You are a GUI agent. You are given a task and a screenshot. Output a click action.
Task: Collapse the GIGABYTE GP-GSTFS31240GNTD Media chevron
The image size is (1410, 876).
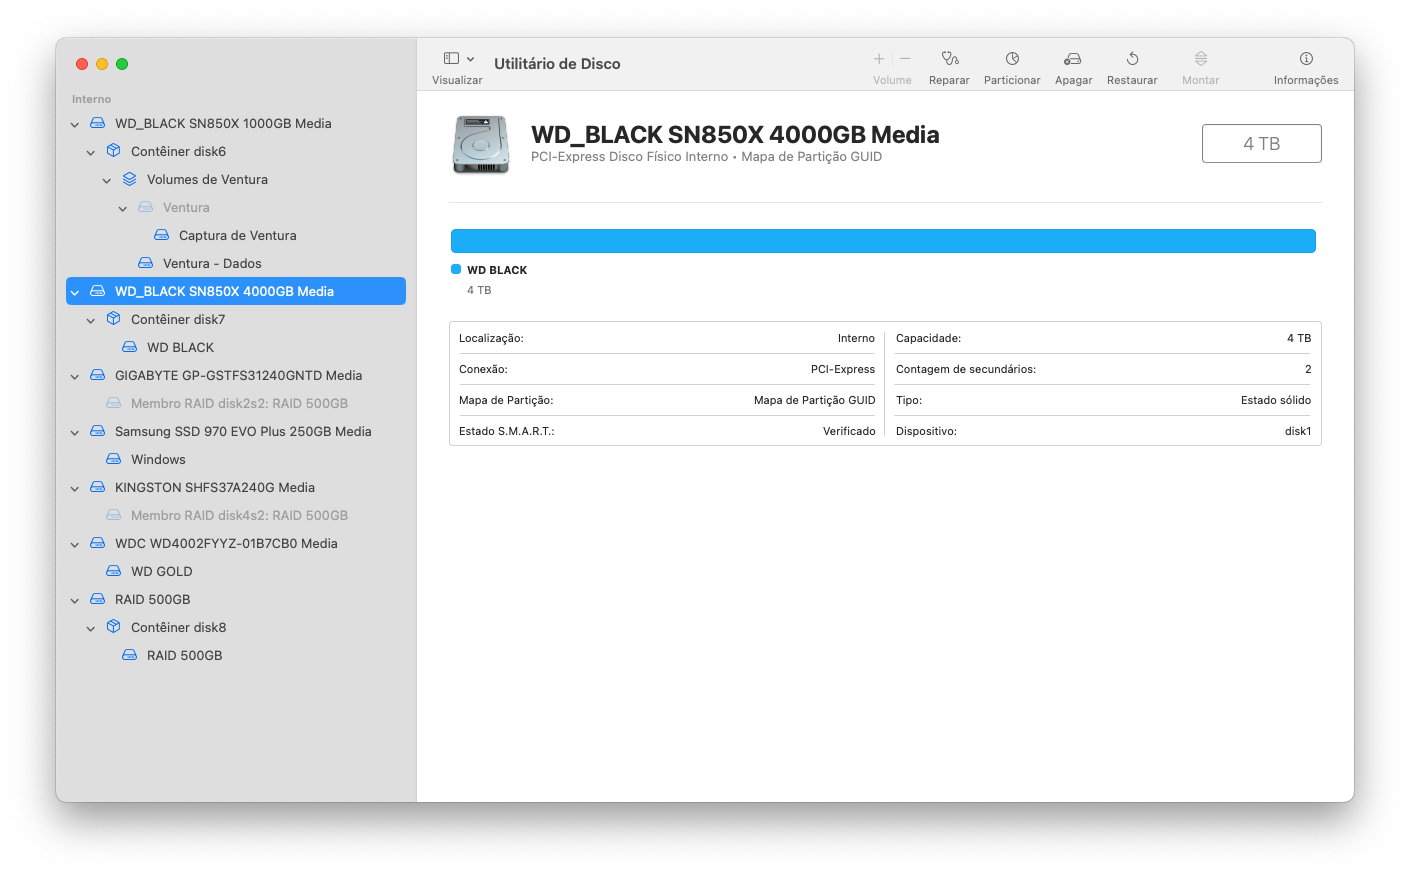75,376
